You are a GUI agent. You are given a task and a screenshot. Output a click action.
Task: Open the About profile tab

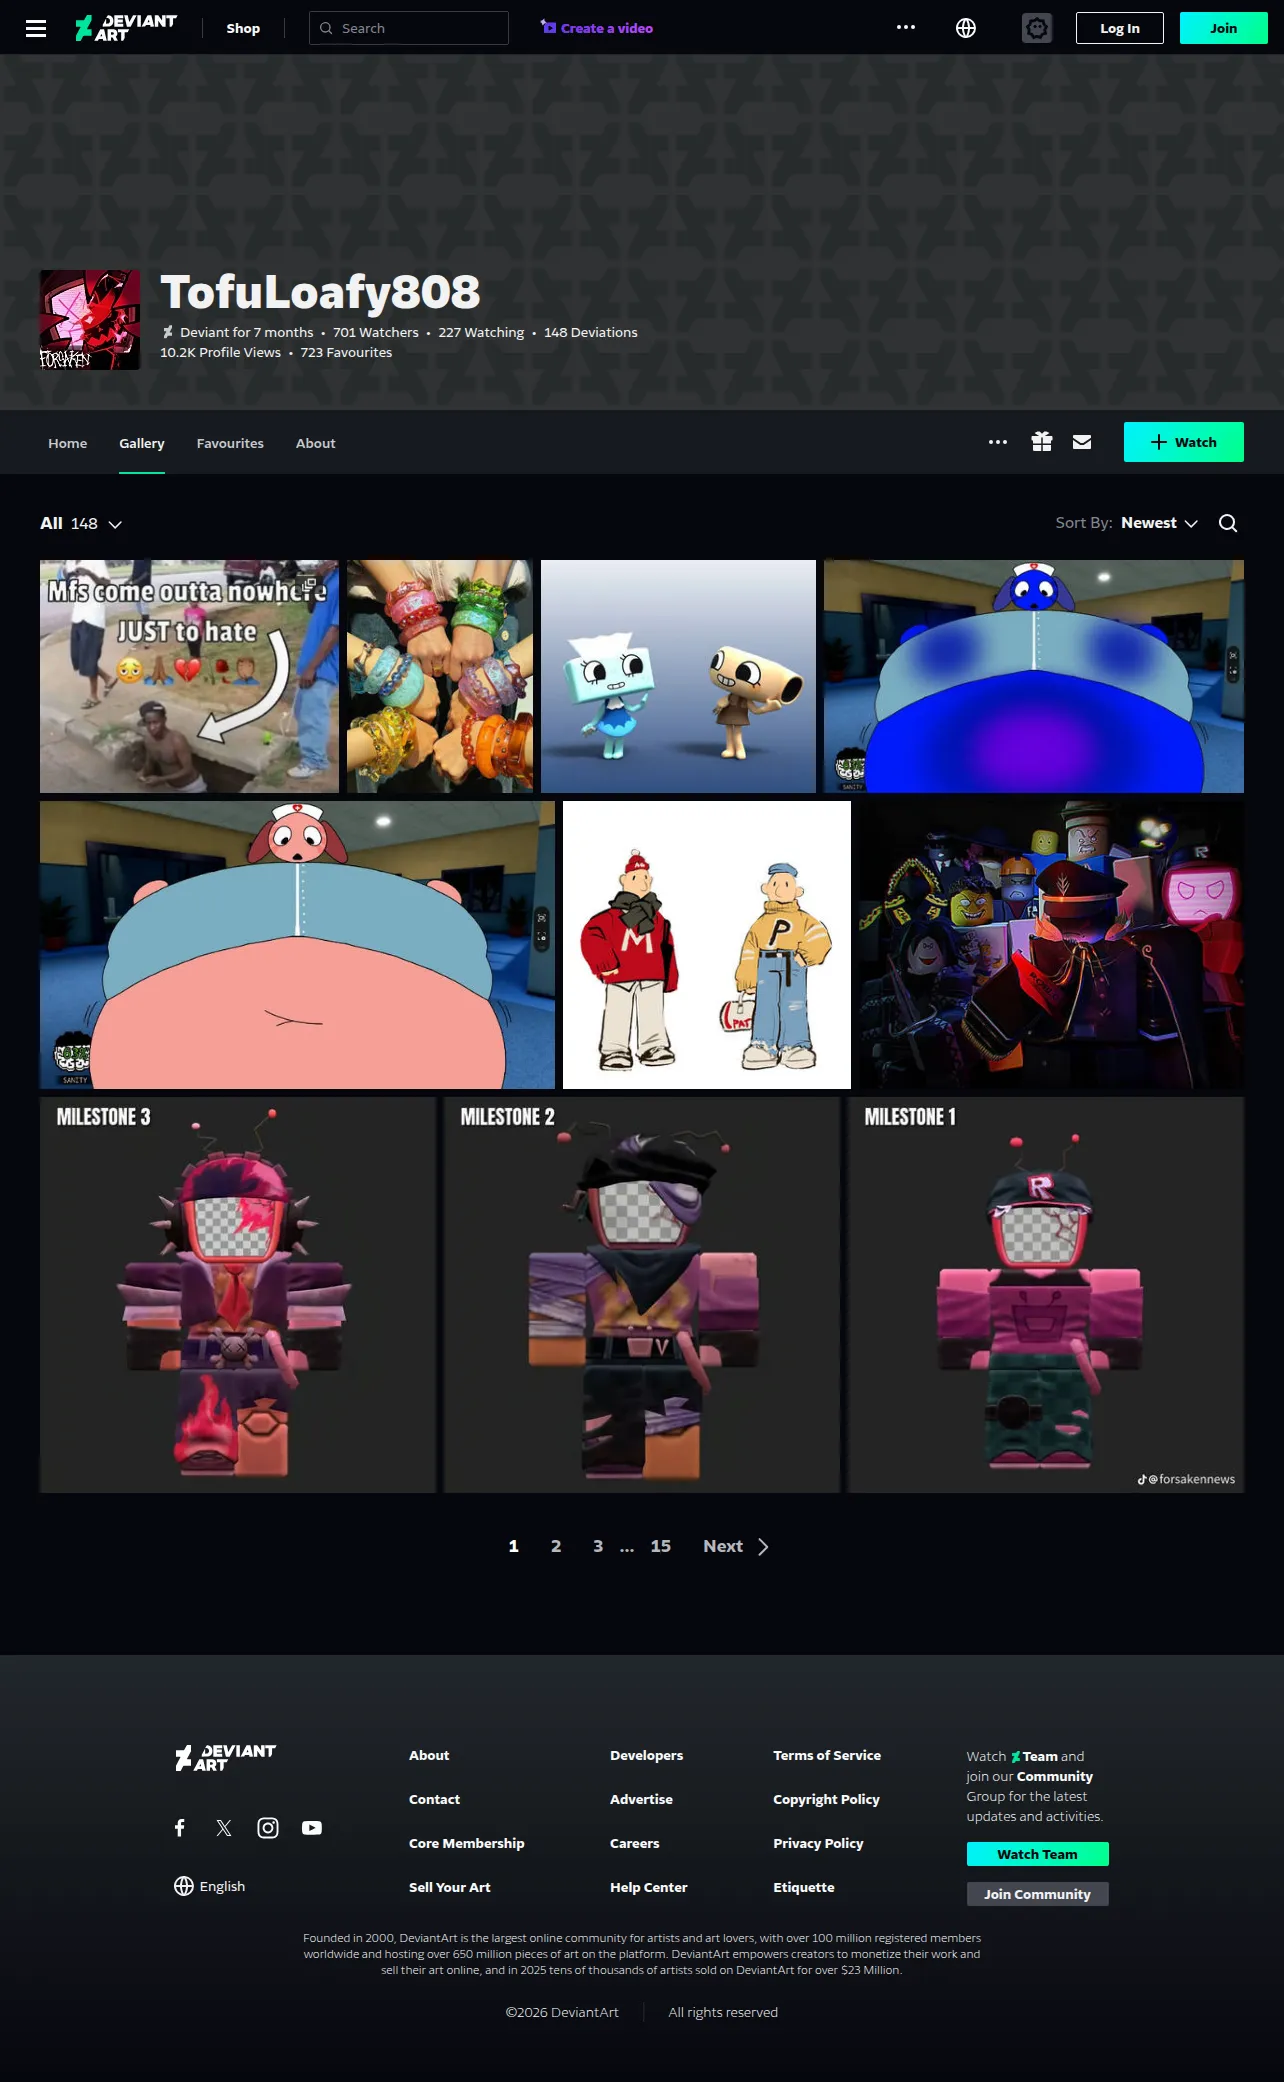click(x=316, y=443)
